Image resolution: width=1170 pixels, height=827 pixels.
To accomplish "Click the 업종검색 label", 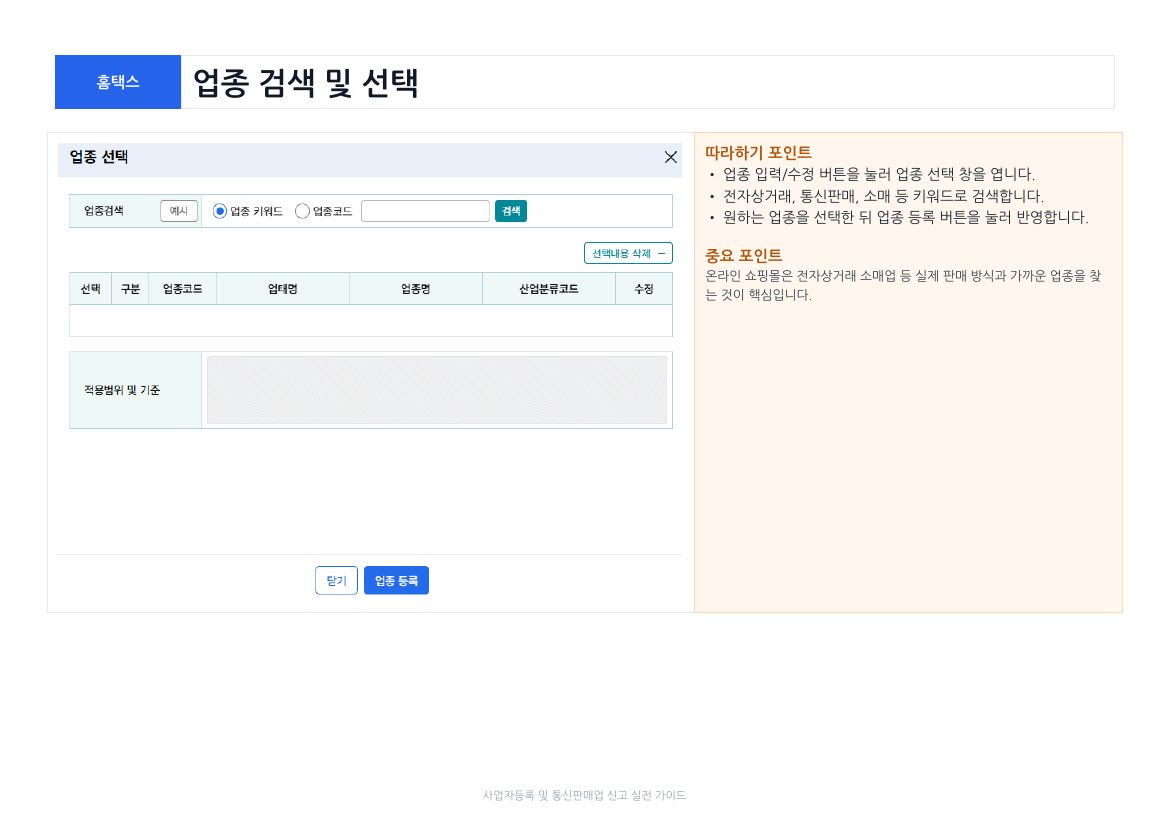I will (x=104, y=211).
